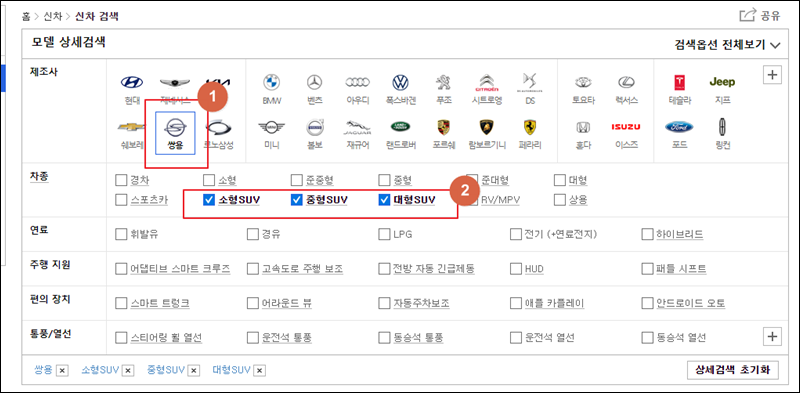Expand 검색옵션 전체보기 dropdown

pos(728,45)
